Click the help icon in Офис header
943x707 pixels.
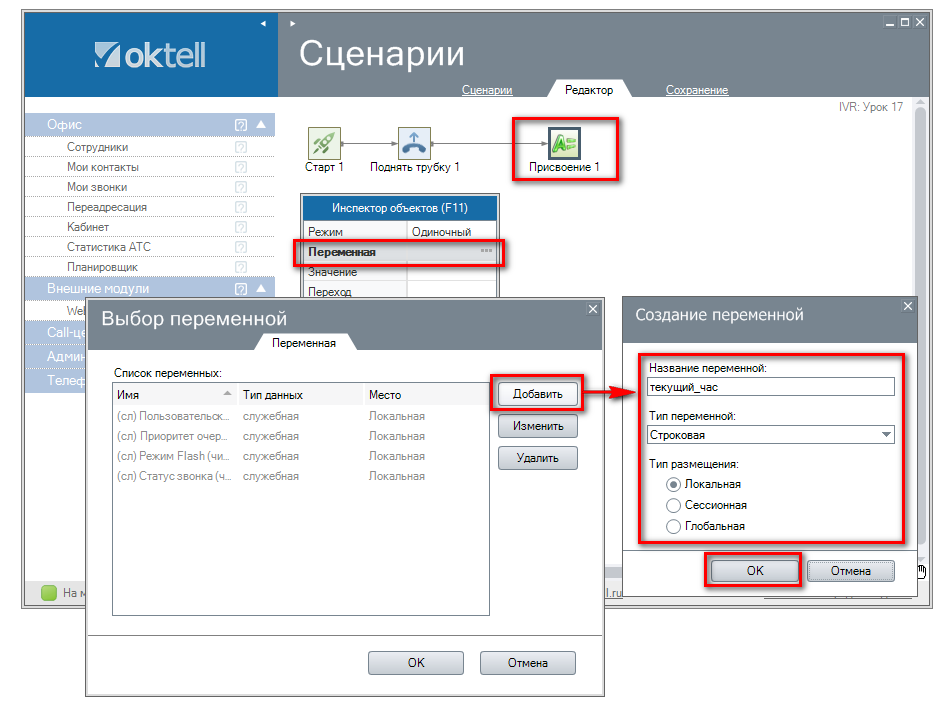[x=240, y=125]
